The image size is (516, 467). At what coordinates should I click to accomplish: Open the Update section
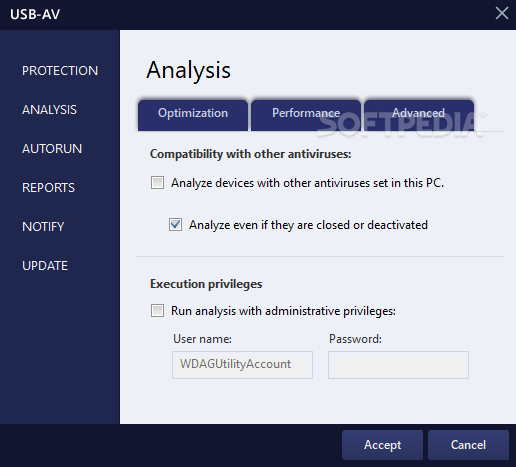click(x=45, y=266)
